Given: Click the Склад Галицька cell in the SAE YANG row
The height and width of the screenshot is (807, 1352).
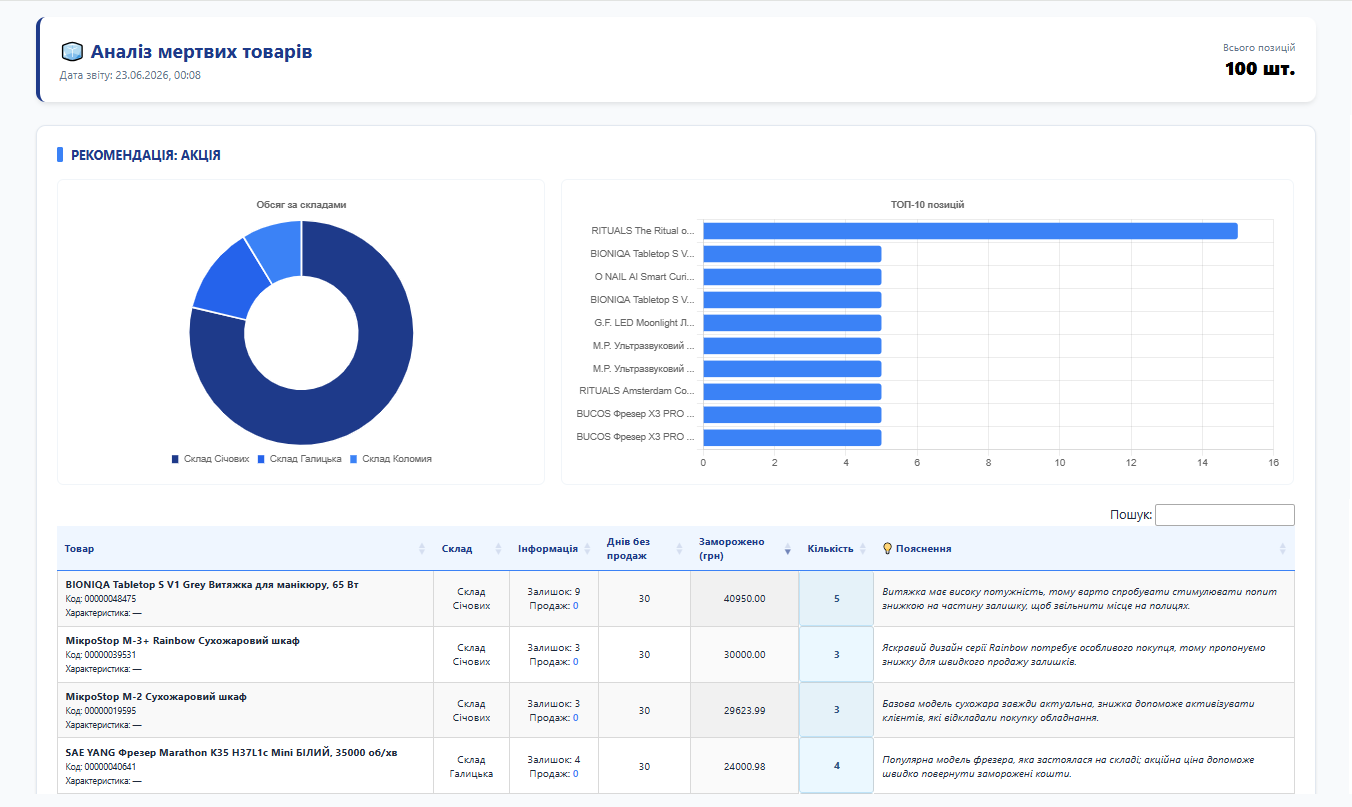Looking at the screenshot, I should [471, 766].
